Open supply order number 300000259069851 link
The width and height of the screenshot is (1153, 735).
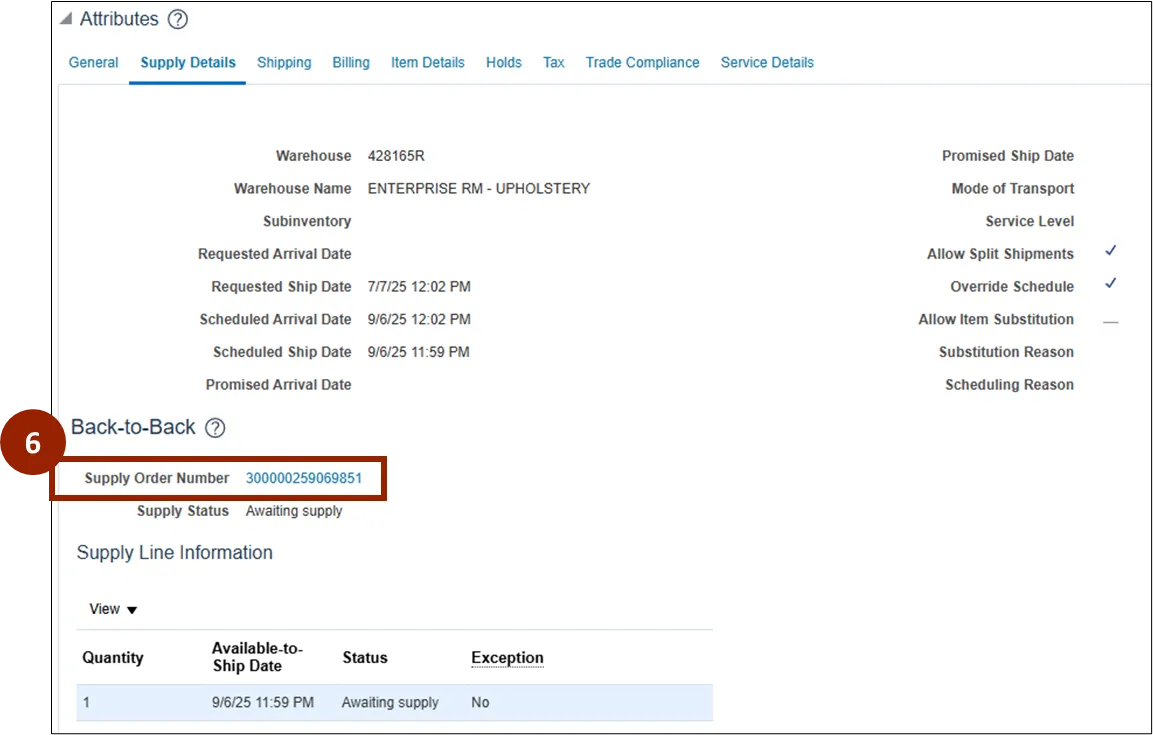click(304, 478)
